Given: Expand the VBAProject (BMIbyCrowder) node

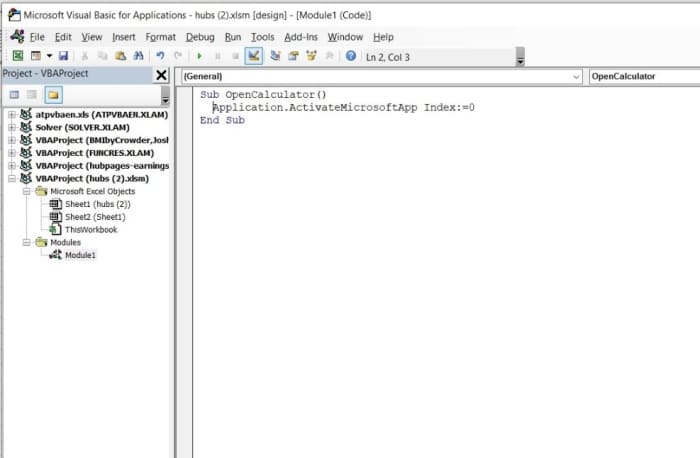Looking at the screenshot, I should (12, 140).
